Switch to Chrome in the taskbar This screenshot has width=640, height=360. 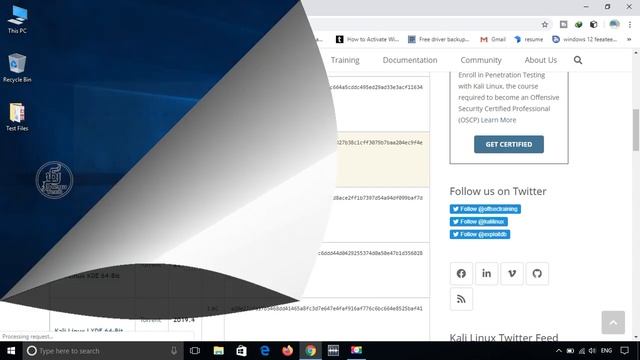pyautogui.click(x=310, y=351)
